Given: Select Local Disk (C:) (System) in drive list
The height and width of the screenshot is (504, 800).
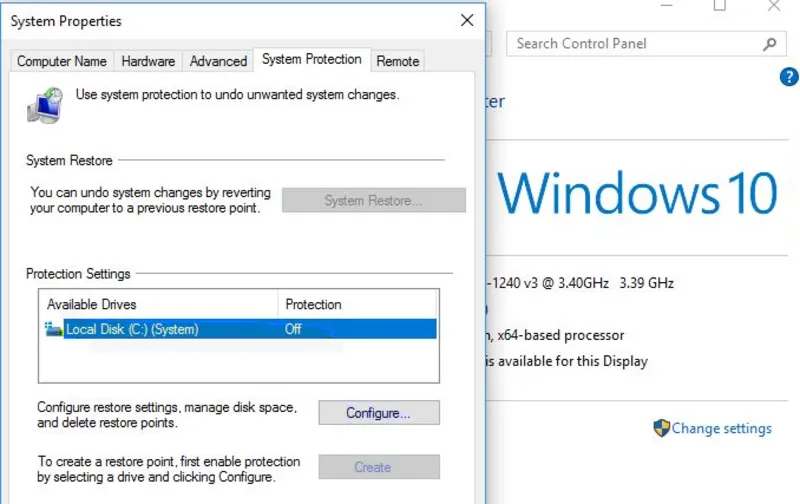Looking at the screenshot, I should tap(132, 329).
